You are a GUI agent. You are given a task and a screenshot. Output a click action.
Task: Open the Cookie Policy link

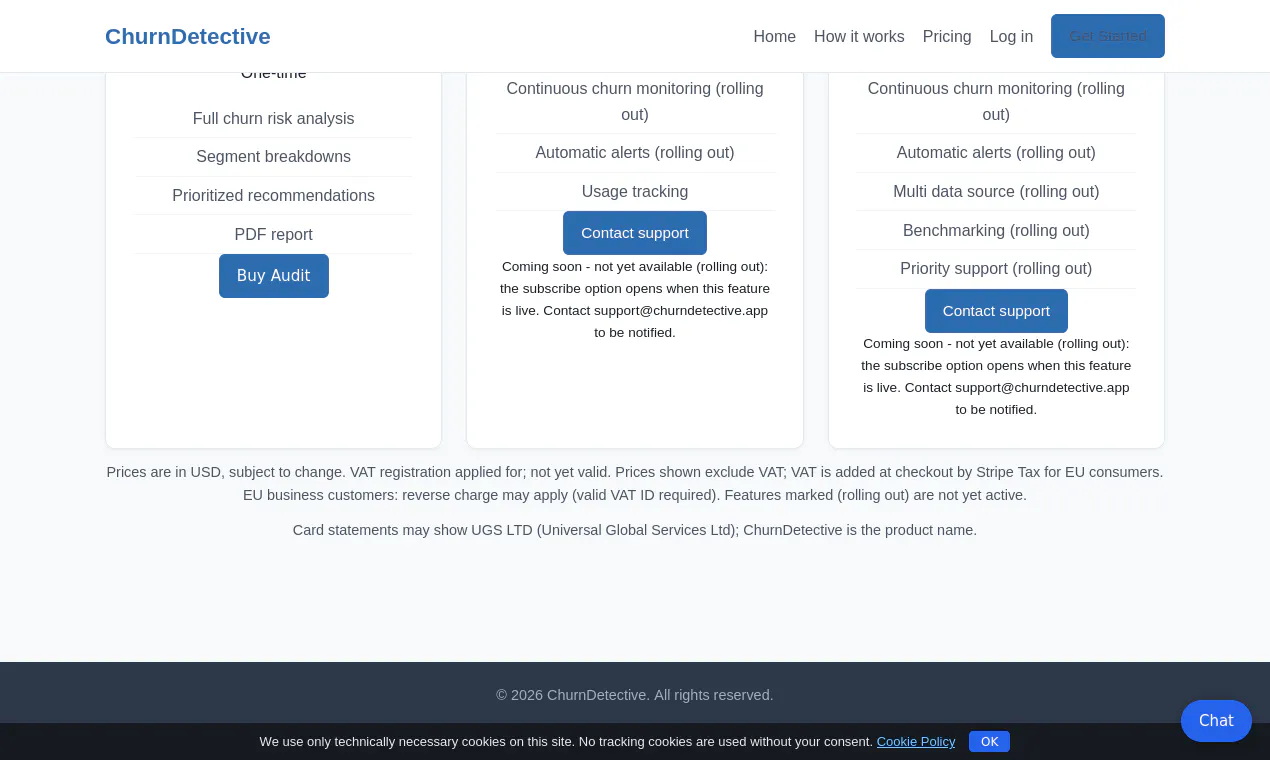[916, 742]
